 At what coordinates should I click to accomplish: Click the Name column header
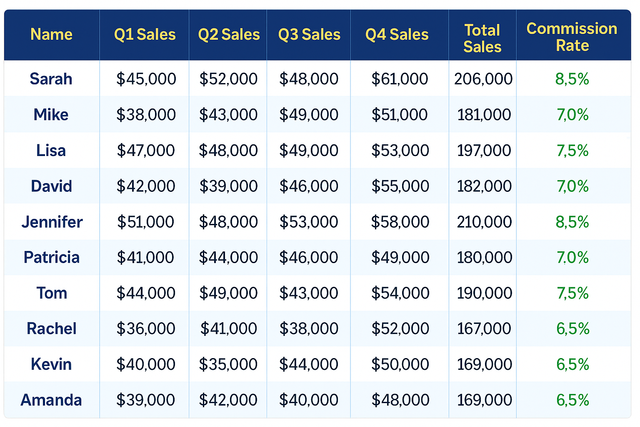[51, 35]
